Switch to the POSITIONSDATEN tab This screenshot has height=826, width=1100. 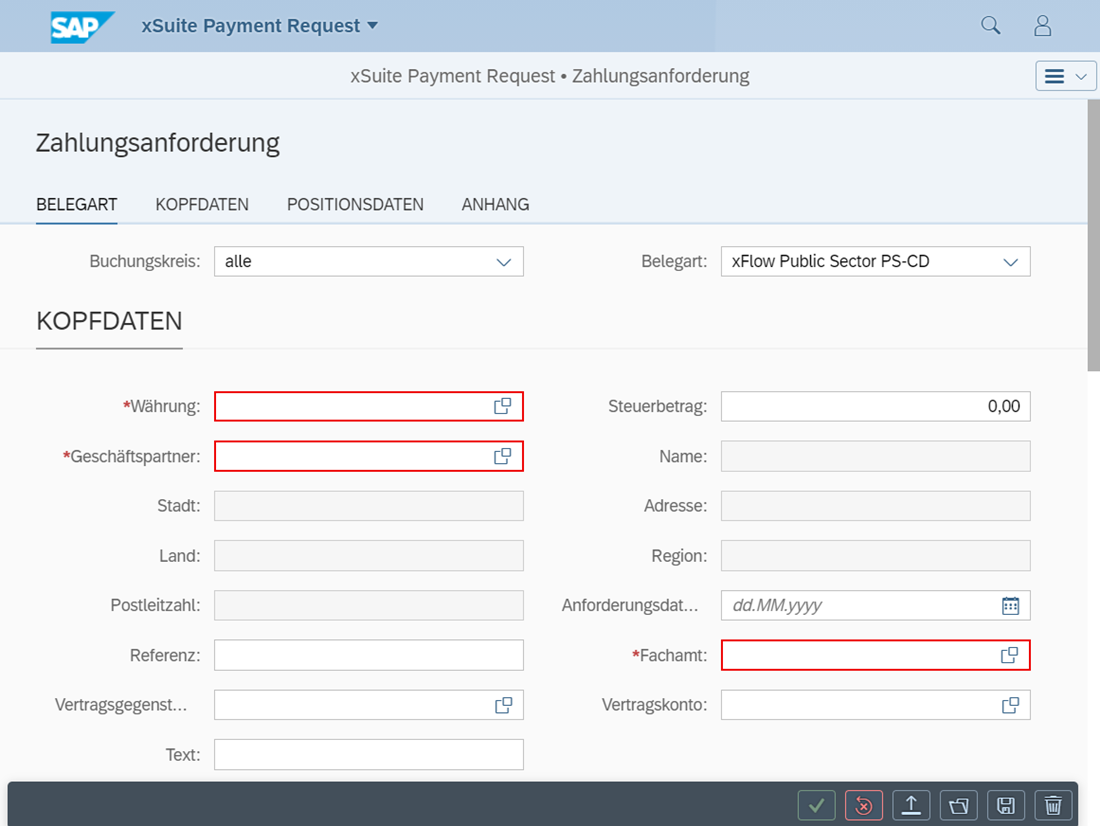click(355, 204)
